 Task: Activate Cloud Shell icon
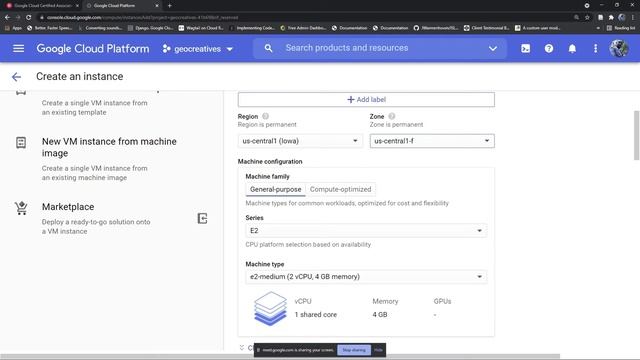(526, 49)
